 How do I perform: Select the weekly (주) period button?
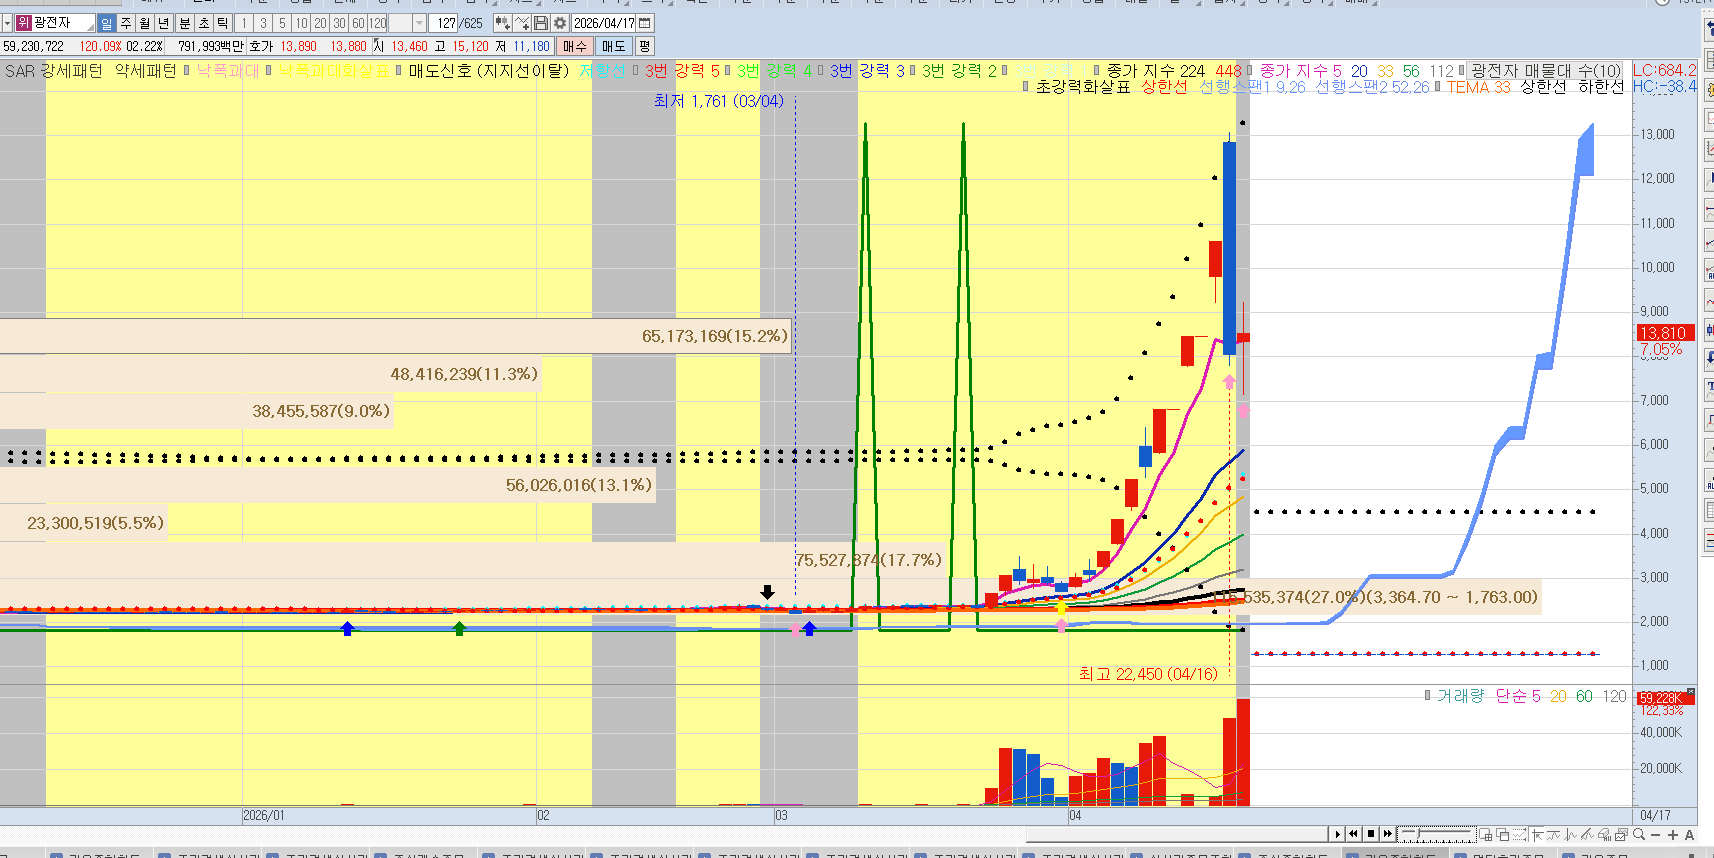click(x=126, y=23)
